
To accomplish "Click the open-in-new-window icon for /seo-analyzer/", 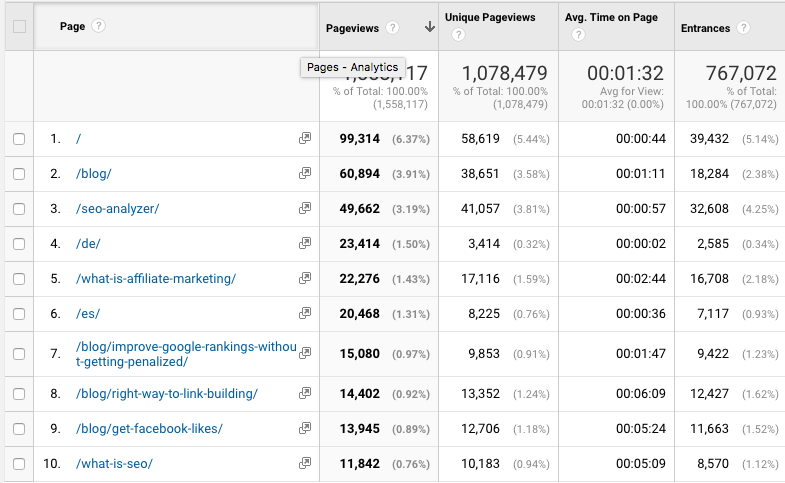I will tap(305, 208).
